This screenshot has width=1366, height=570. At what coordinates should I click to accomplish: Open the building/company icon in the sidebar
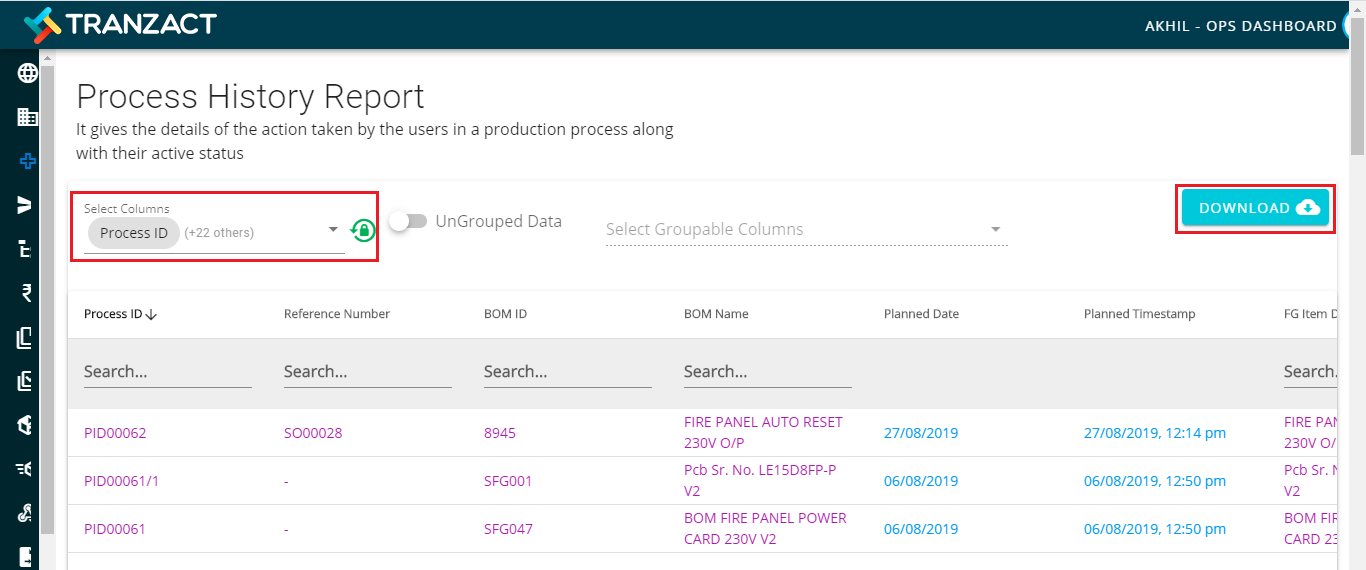[x=28, y=117]
